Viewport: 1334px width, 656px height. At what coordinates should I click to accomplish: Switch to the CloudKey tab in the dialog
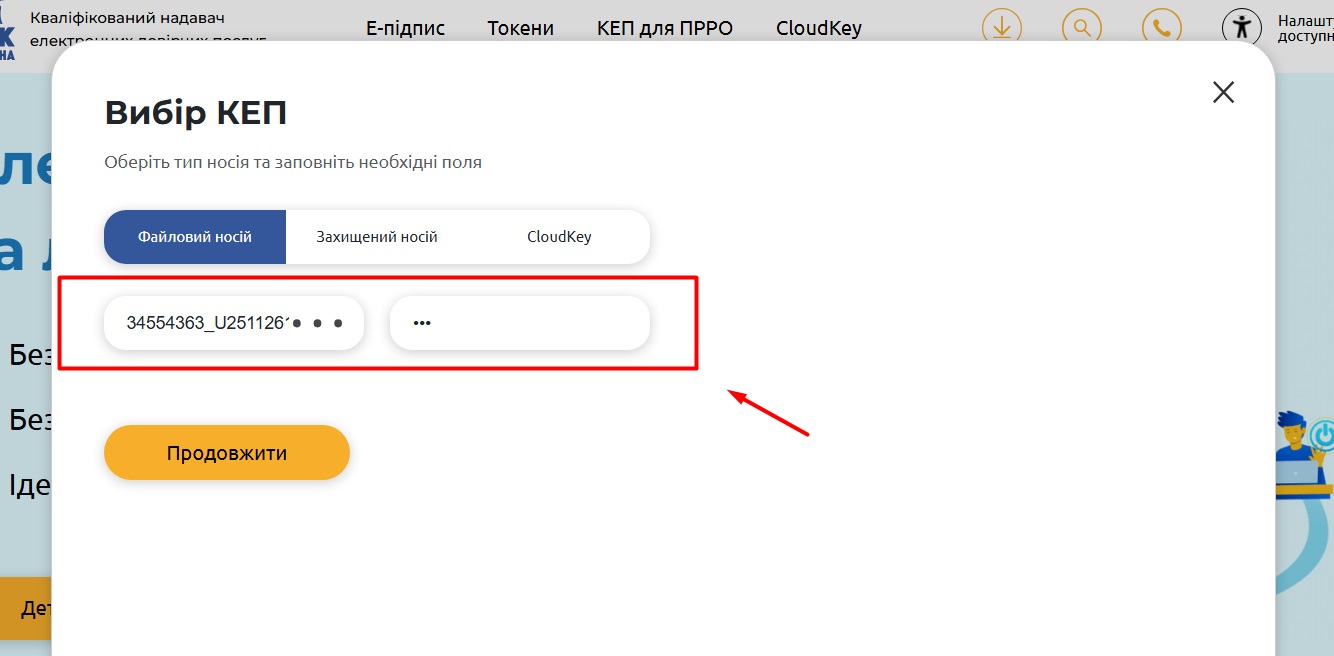(x=559, y=237)
